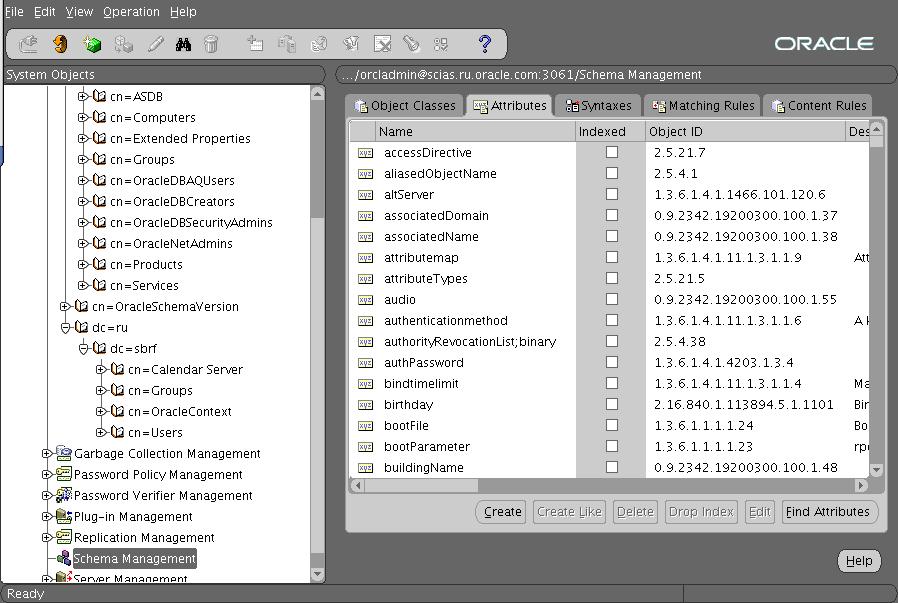Open the Edit menu
Image resolution: width=898 pixels, height=603 pixels.
pyautogui.click(x=45, y=11)
